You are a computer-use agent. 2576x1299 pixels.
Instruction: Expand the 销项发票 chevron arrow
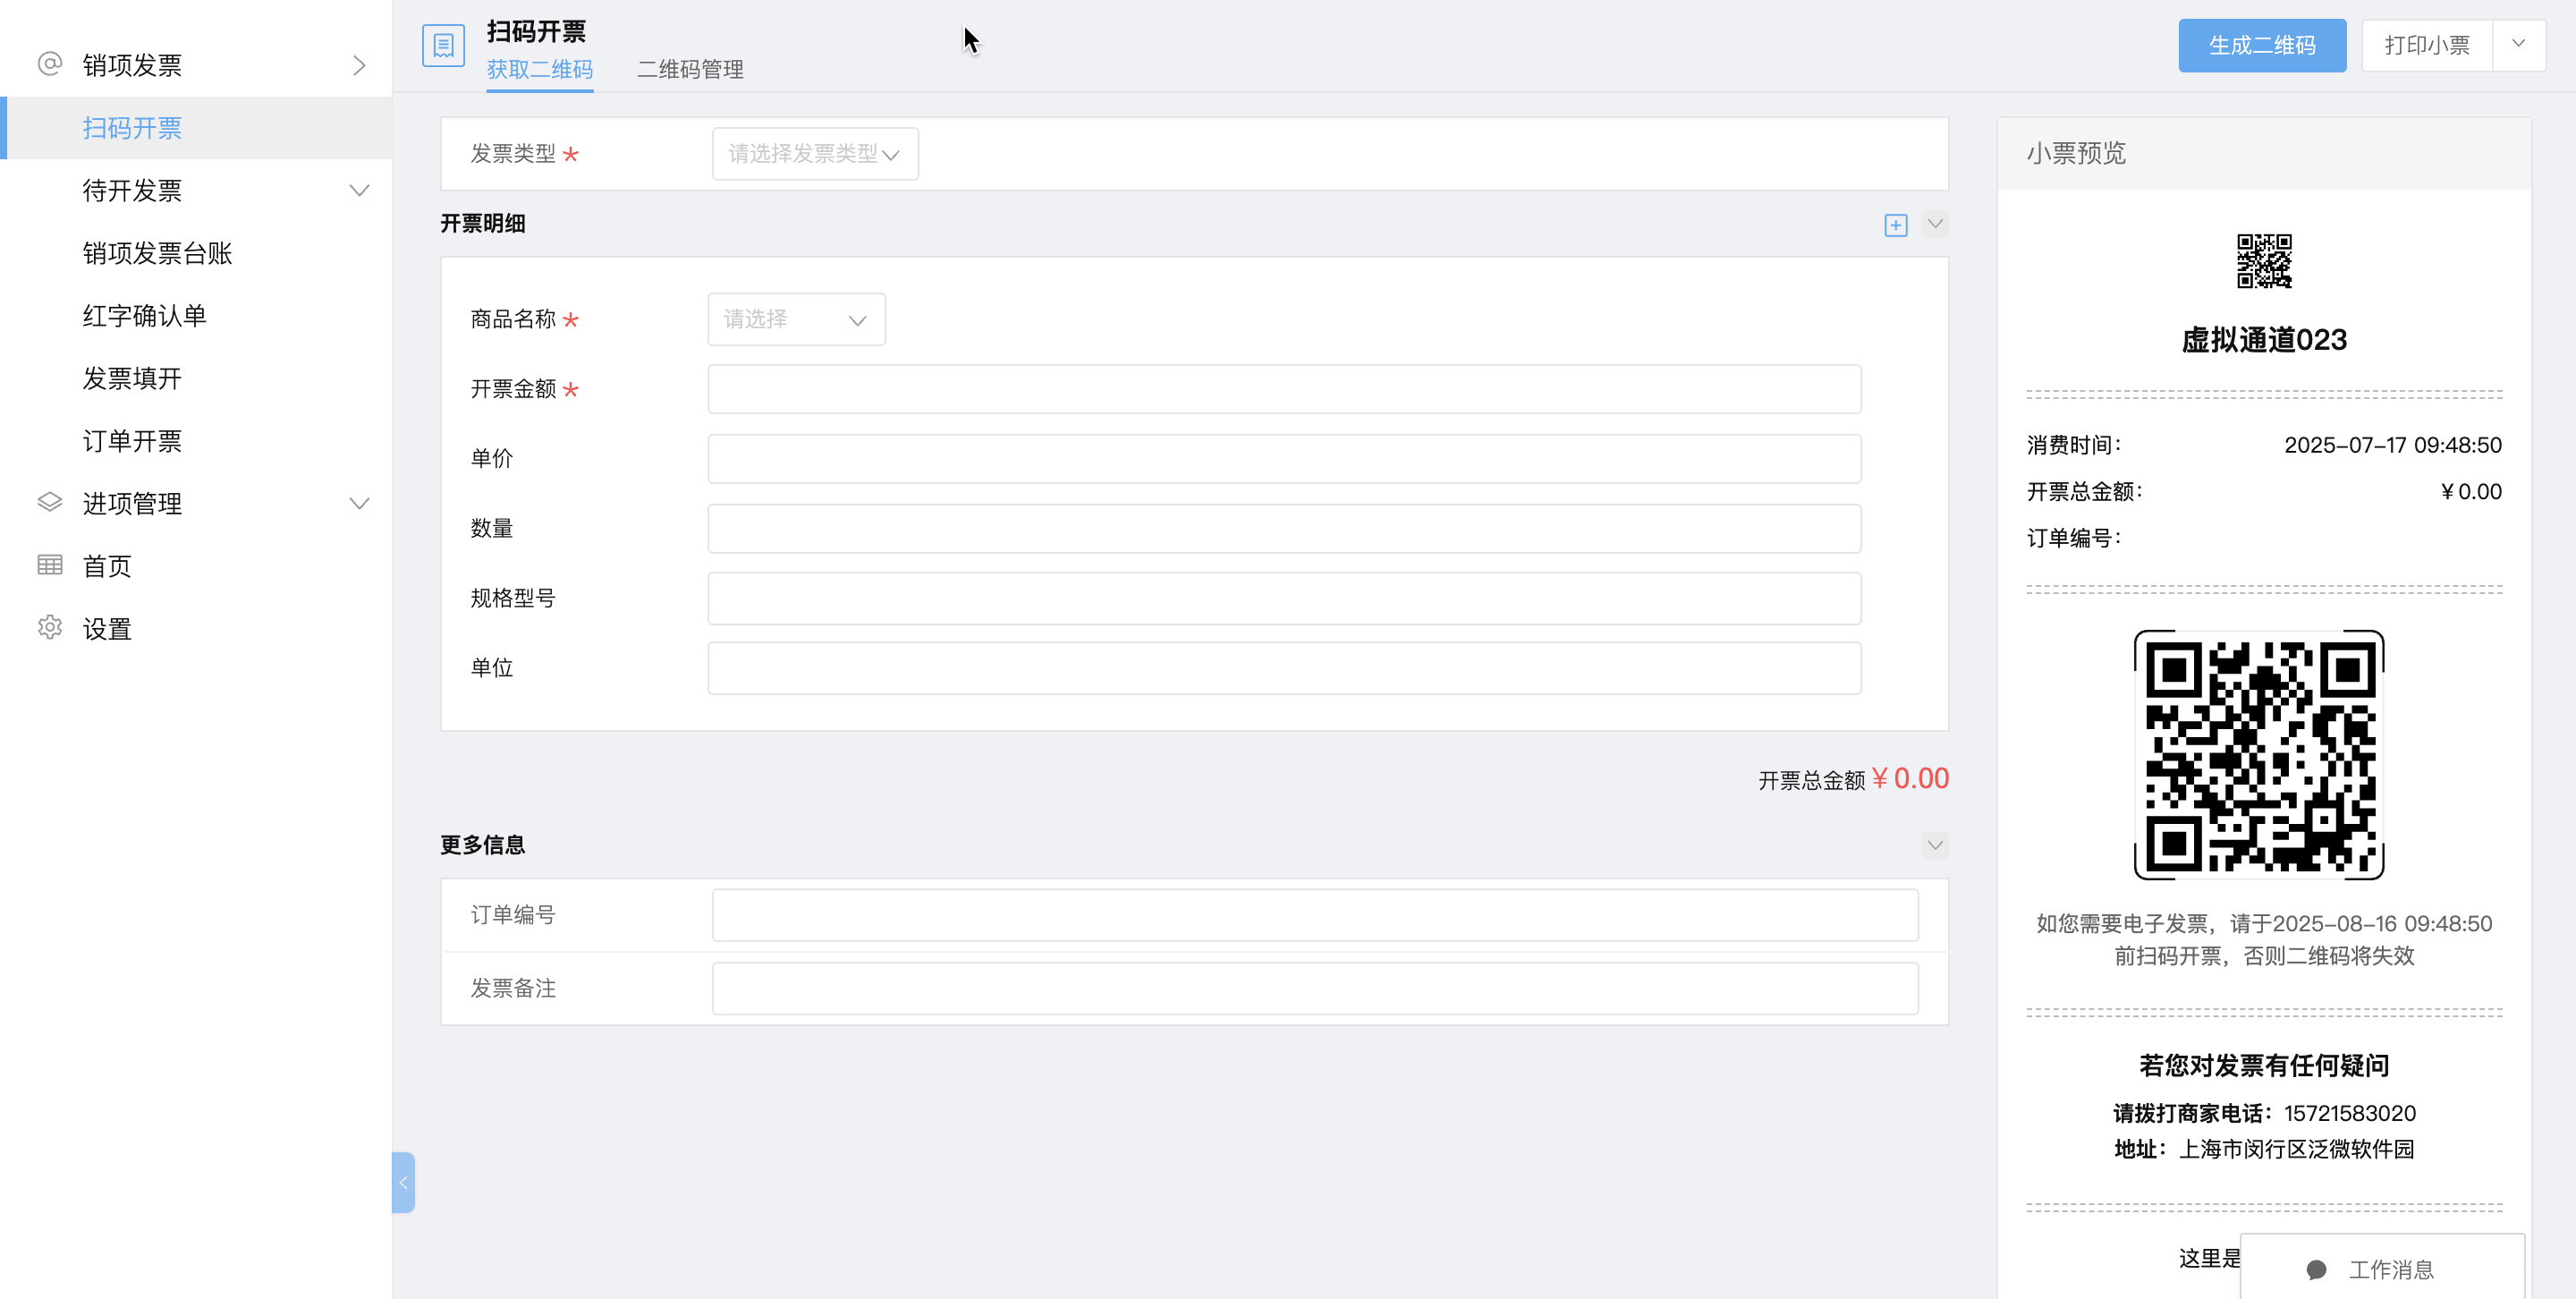click(x=359, y=65)
